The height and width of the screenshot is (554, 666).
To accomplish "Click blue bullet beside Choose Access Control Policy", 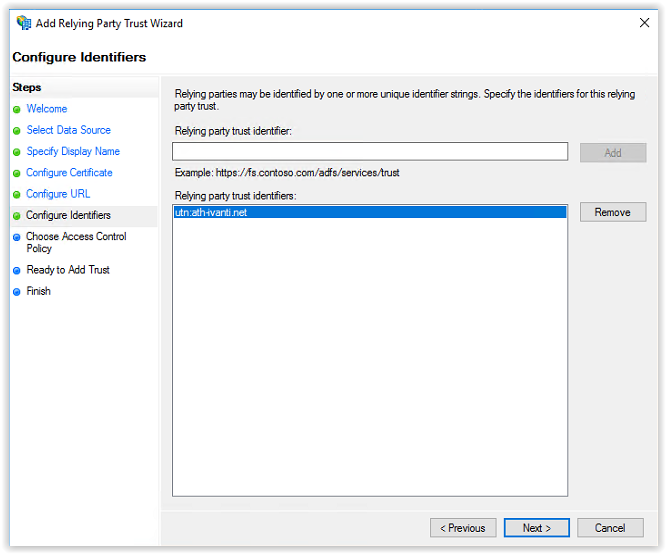I will pyautogui.click(x=17, y=237).
